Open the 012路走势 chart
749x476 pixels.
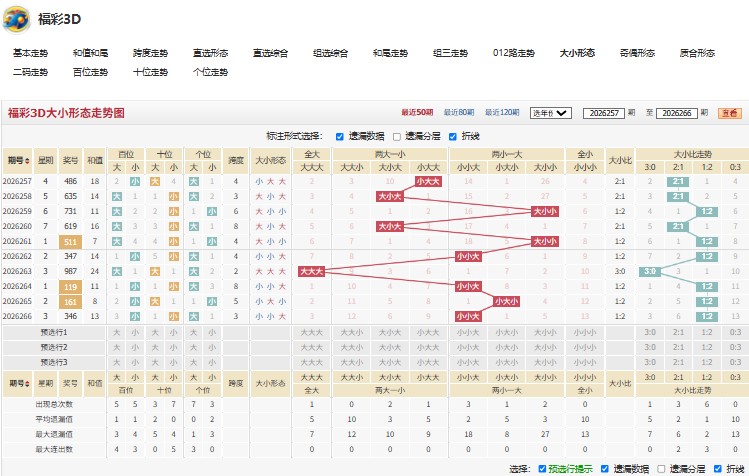[x=514, y=53]
